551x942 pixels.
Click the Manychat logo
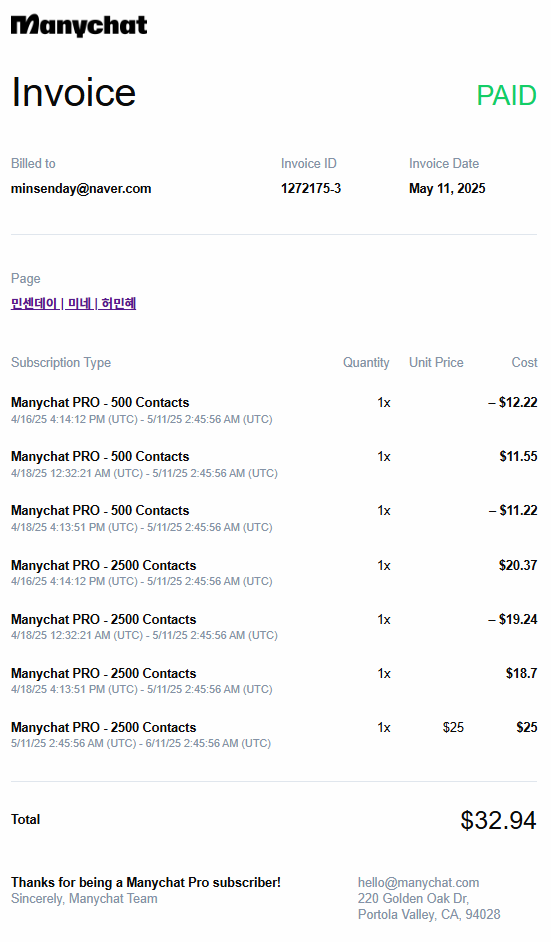pos(79,25)
